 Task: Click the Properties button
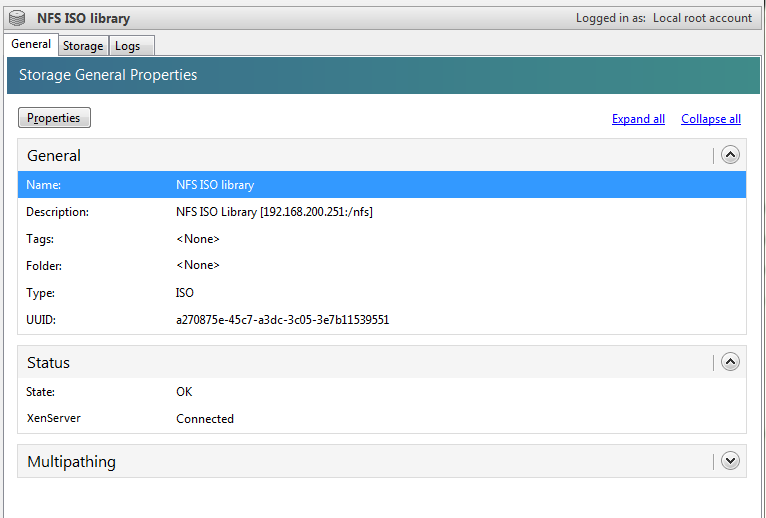tap(54, 118)
